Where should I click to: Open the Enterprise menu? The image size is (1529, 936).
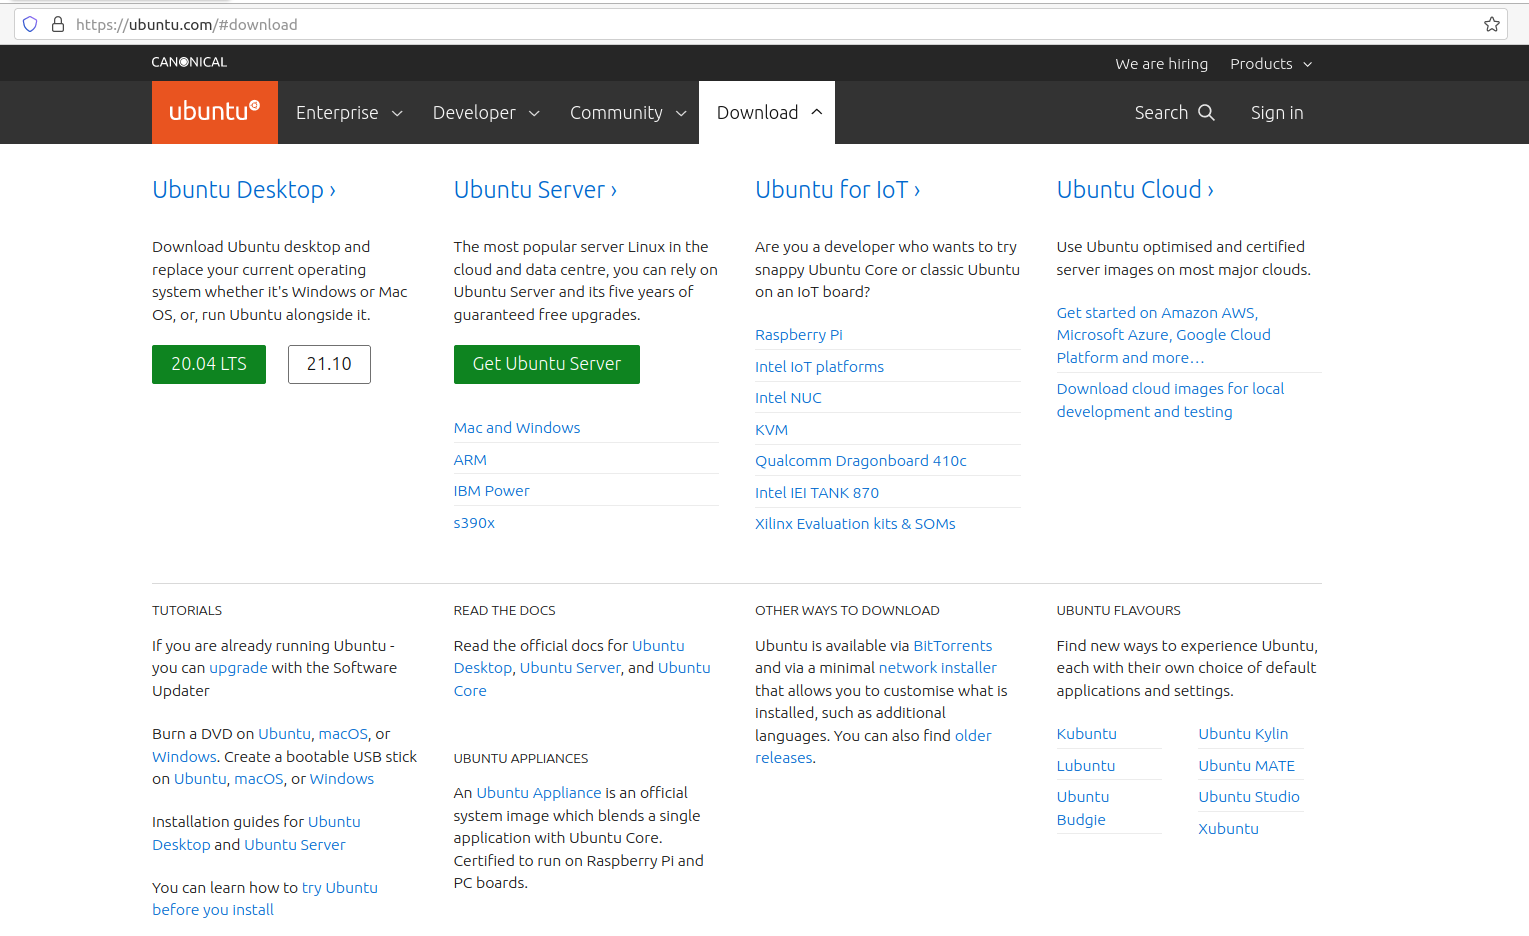349,113
